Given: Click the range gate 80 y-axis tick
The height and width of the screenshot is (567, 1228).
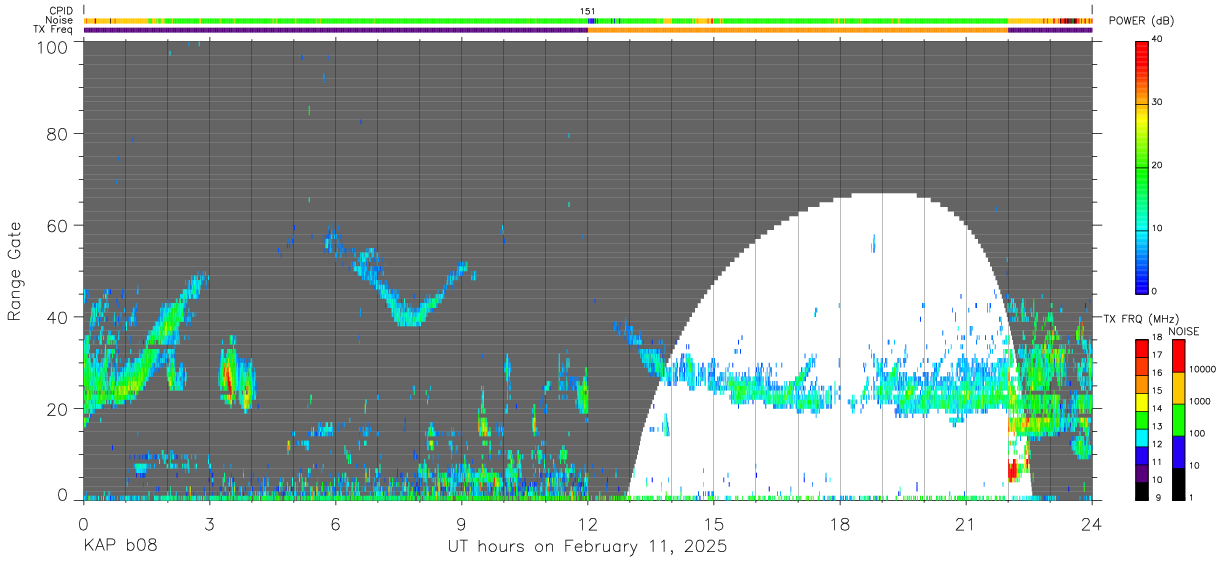Looking at the screenshot, I should (57, 133).
